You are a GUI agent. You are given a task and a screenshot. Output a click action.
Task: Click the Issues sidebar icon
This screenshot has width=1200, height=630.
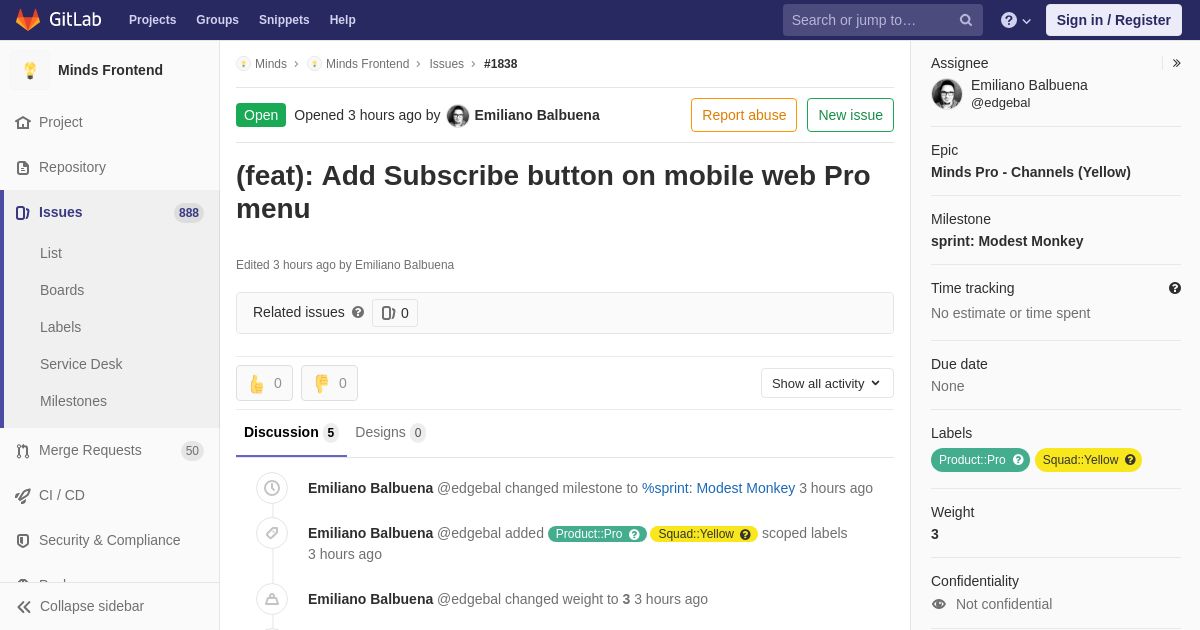click(23, 212)
